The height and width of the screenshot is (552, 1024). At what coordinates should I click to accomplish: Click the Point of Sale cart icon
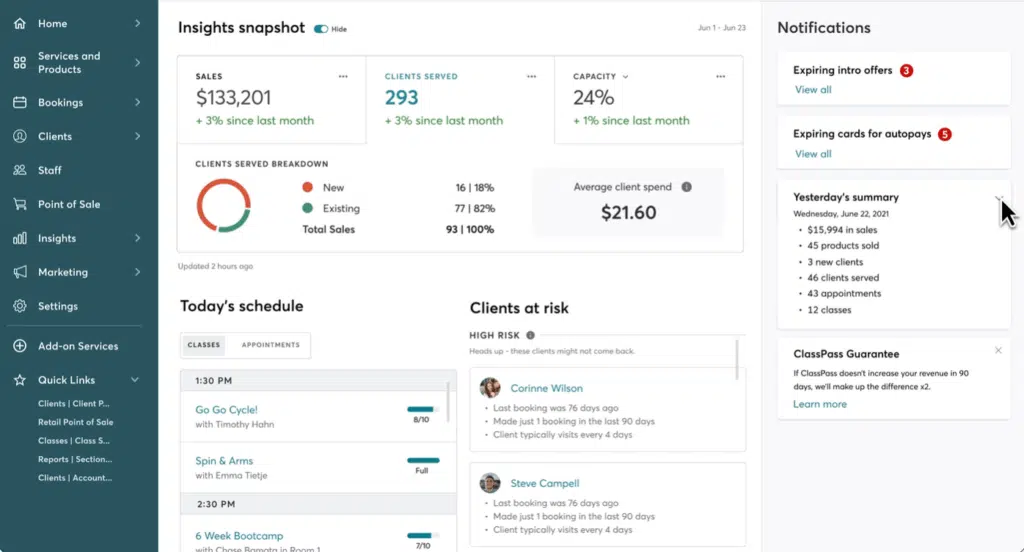point(19,204)
